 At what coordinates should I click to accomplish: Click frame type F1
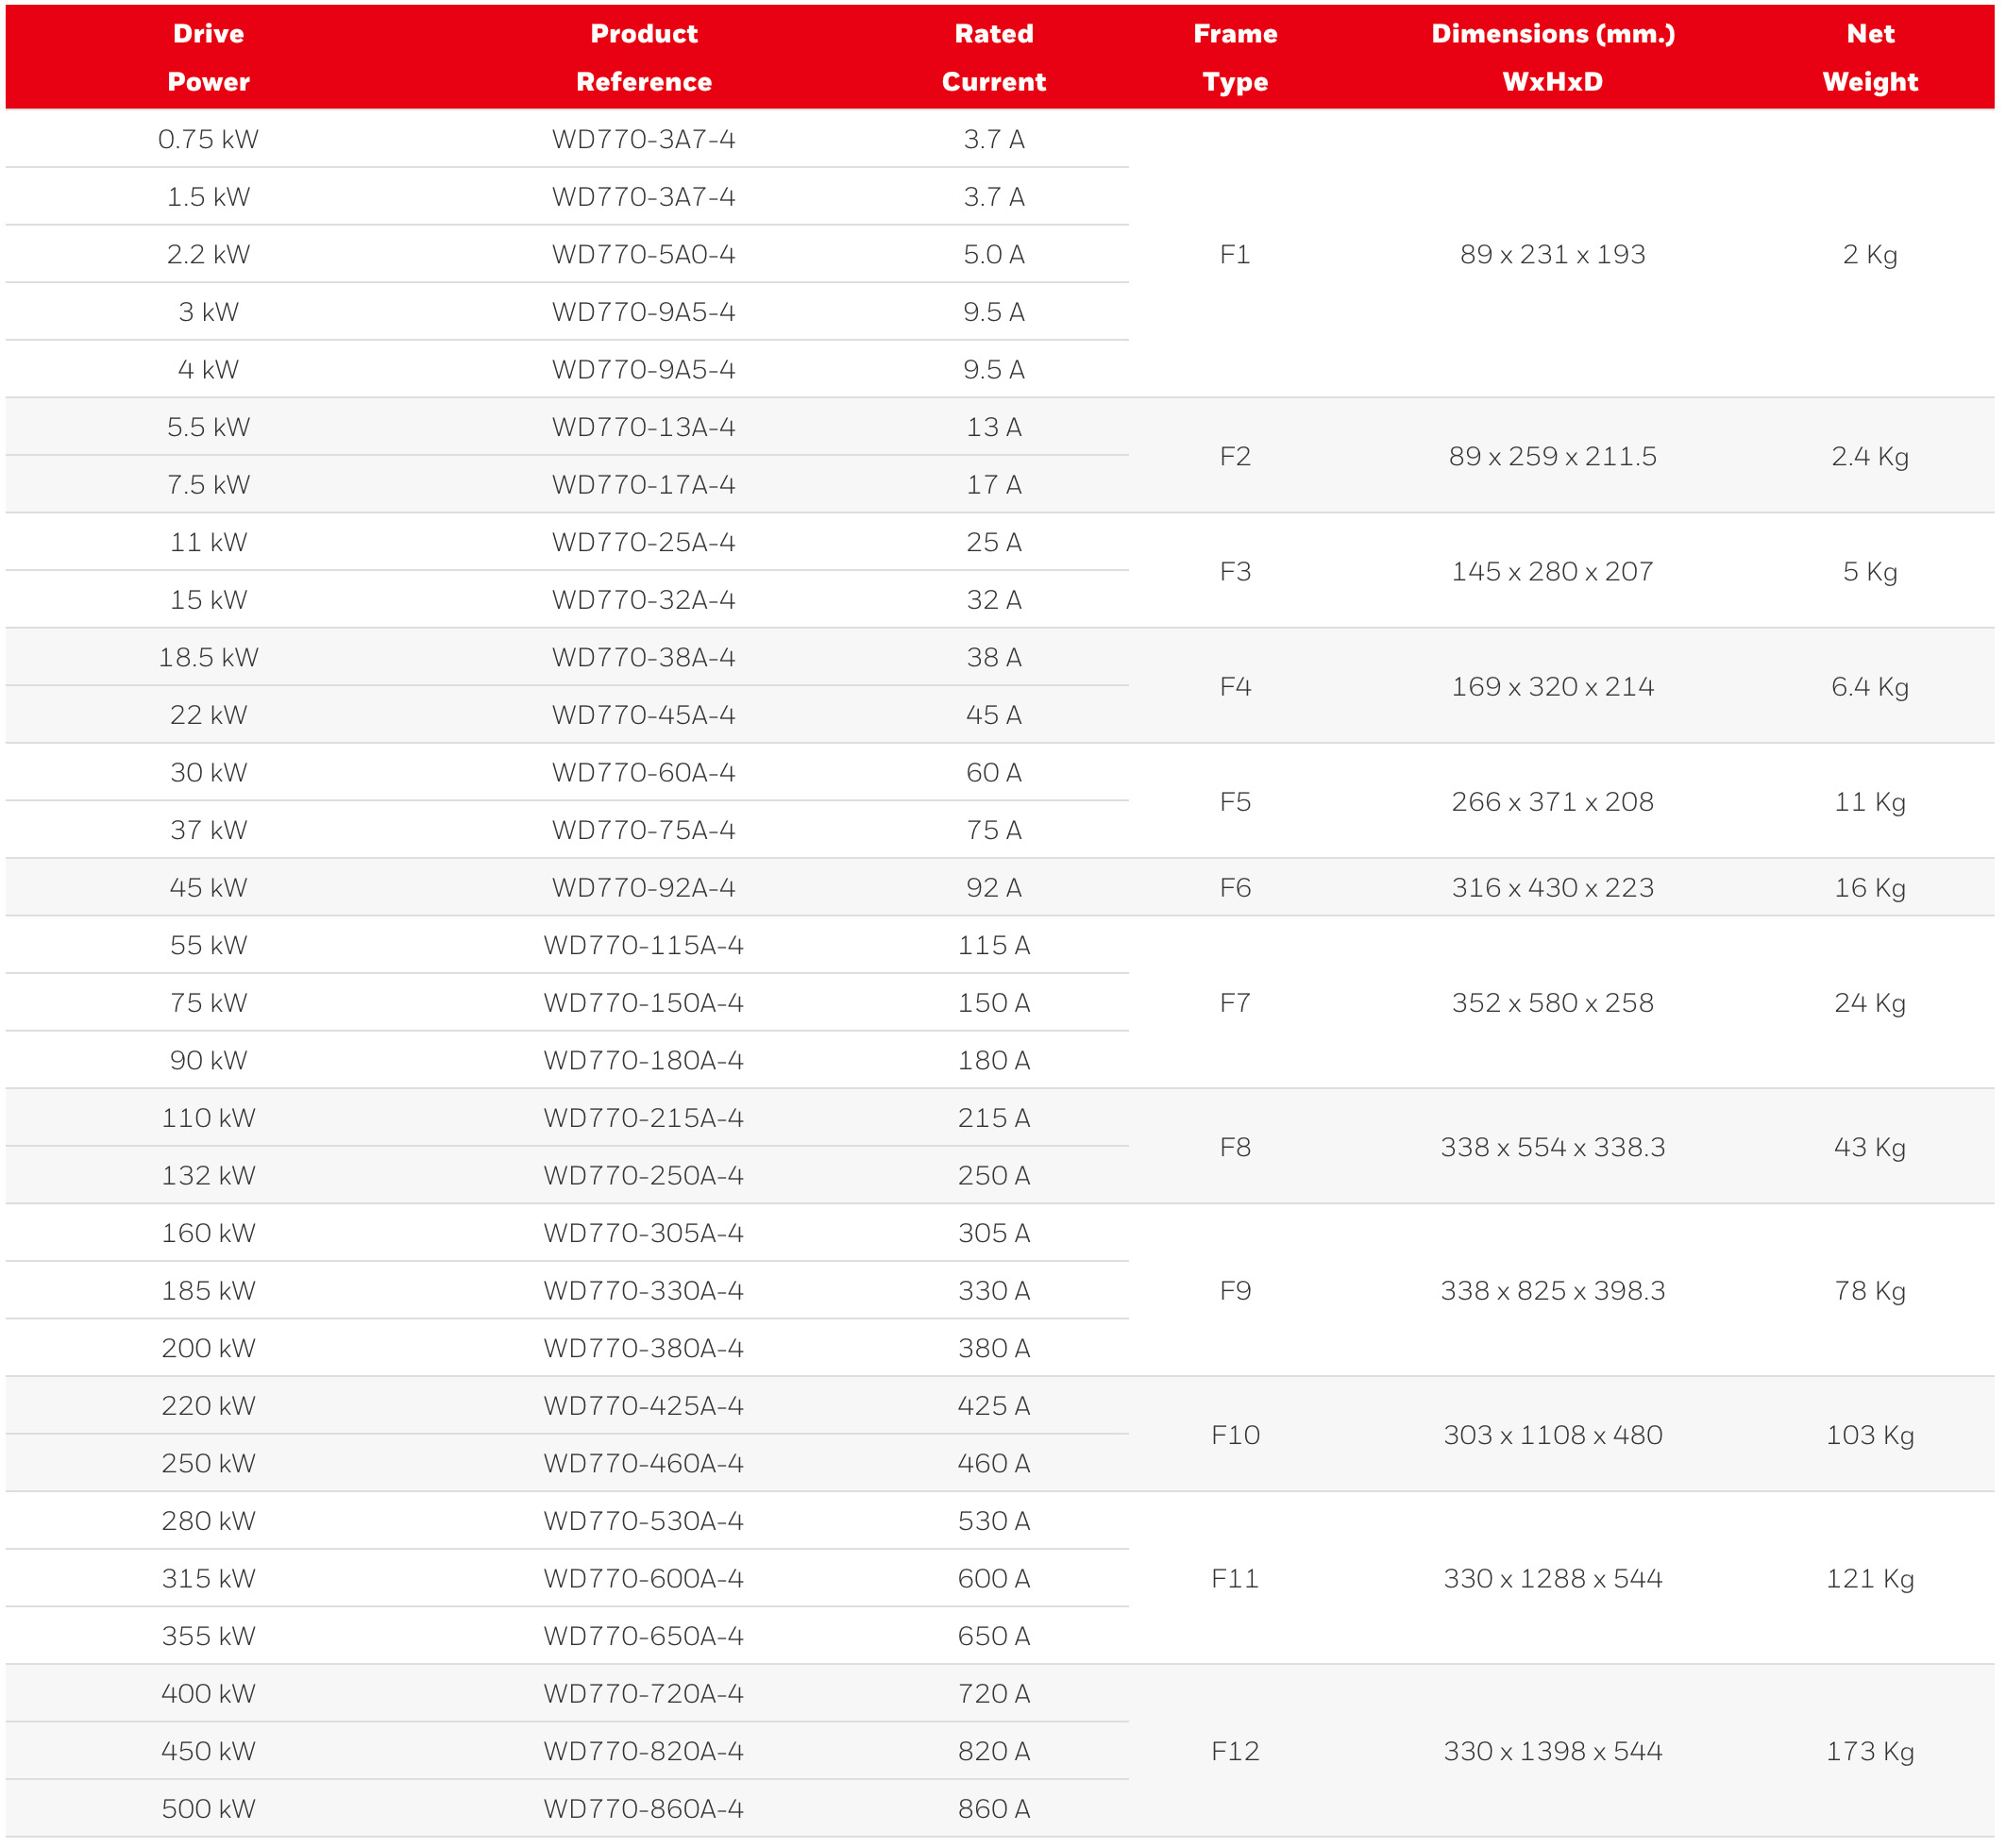click(1235, 254)
